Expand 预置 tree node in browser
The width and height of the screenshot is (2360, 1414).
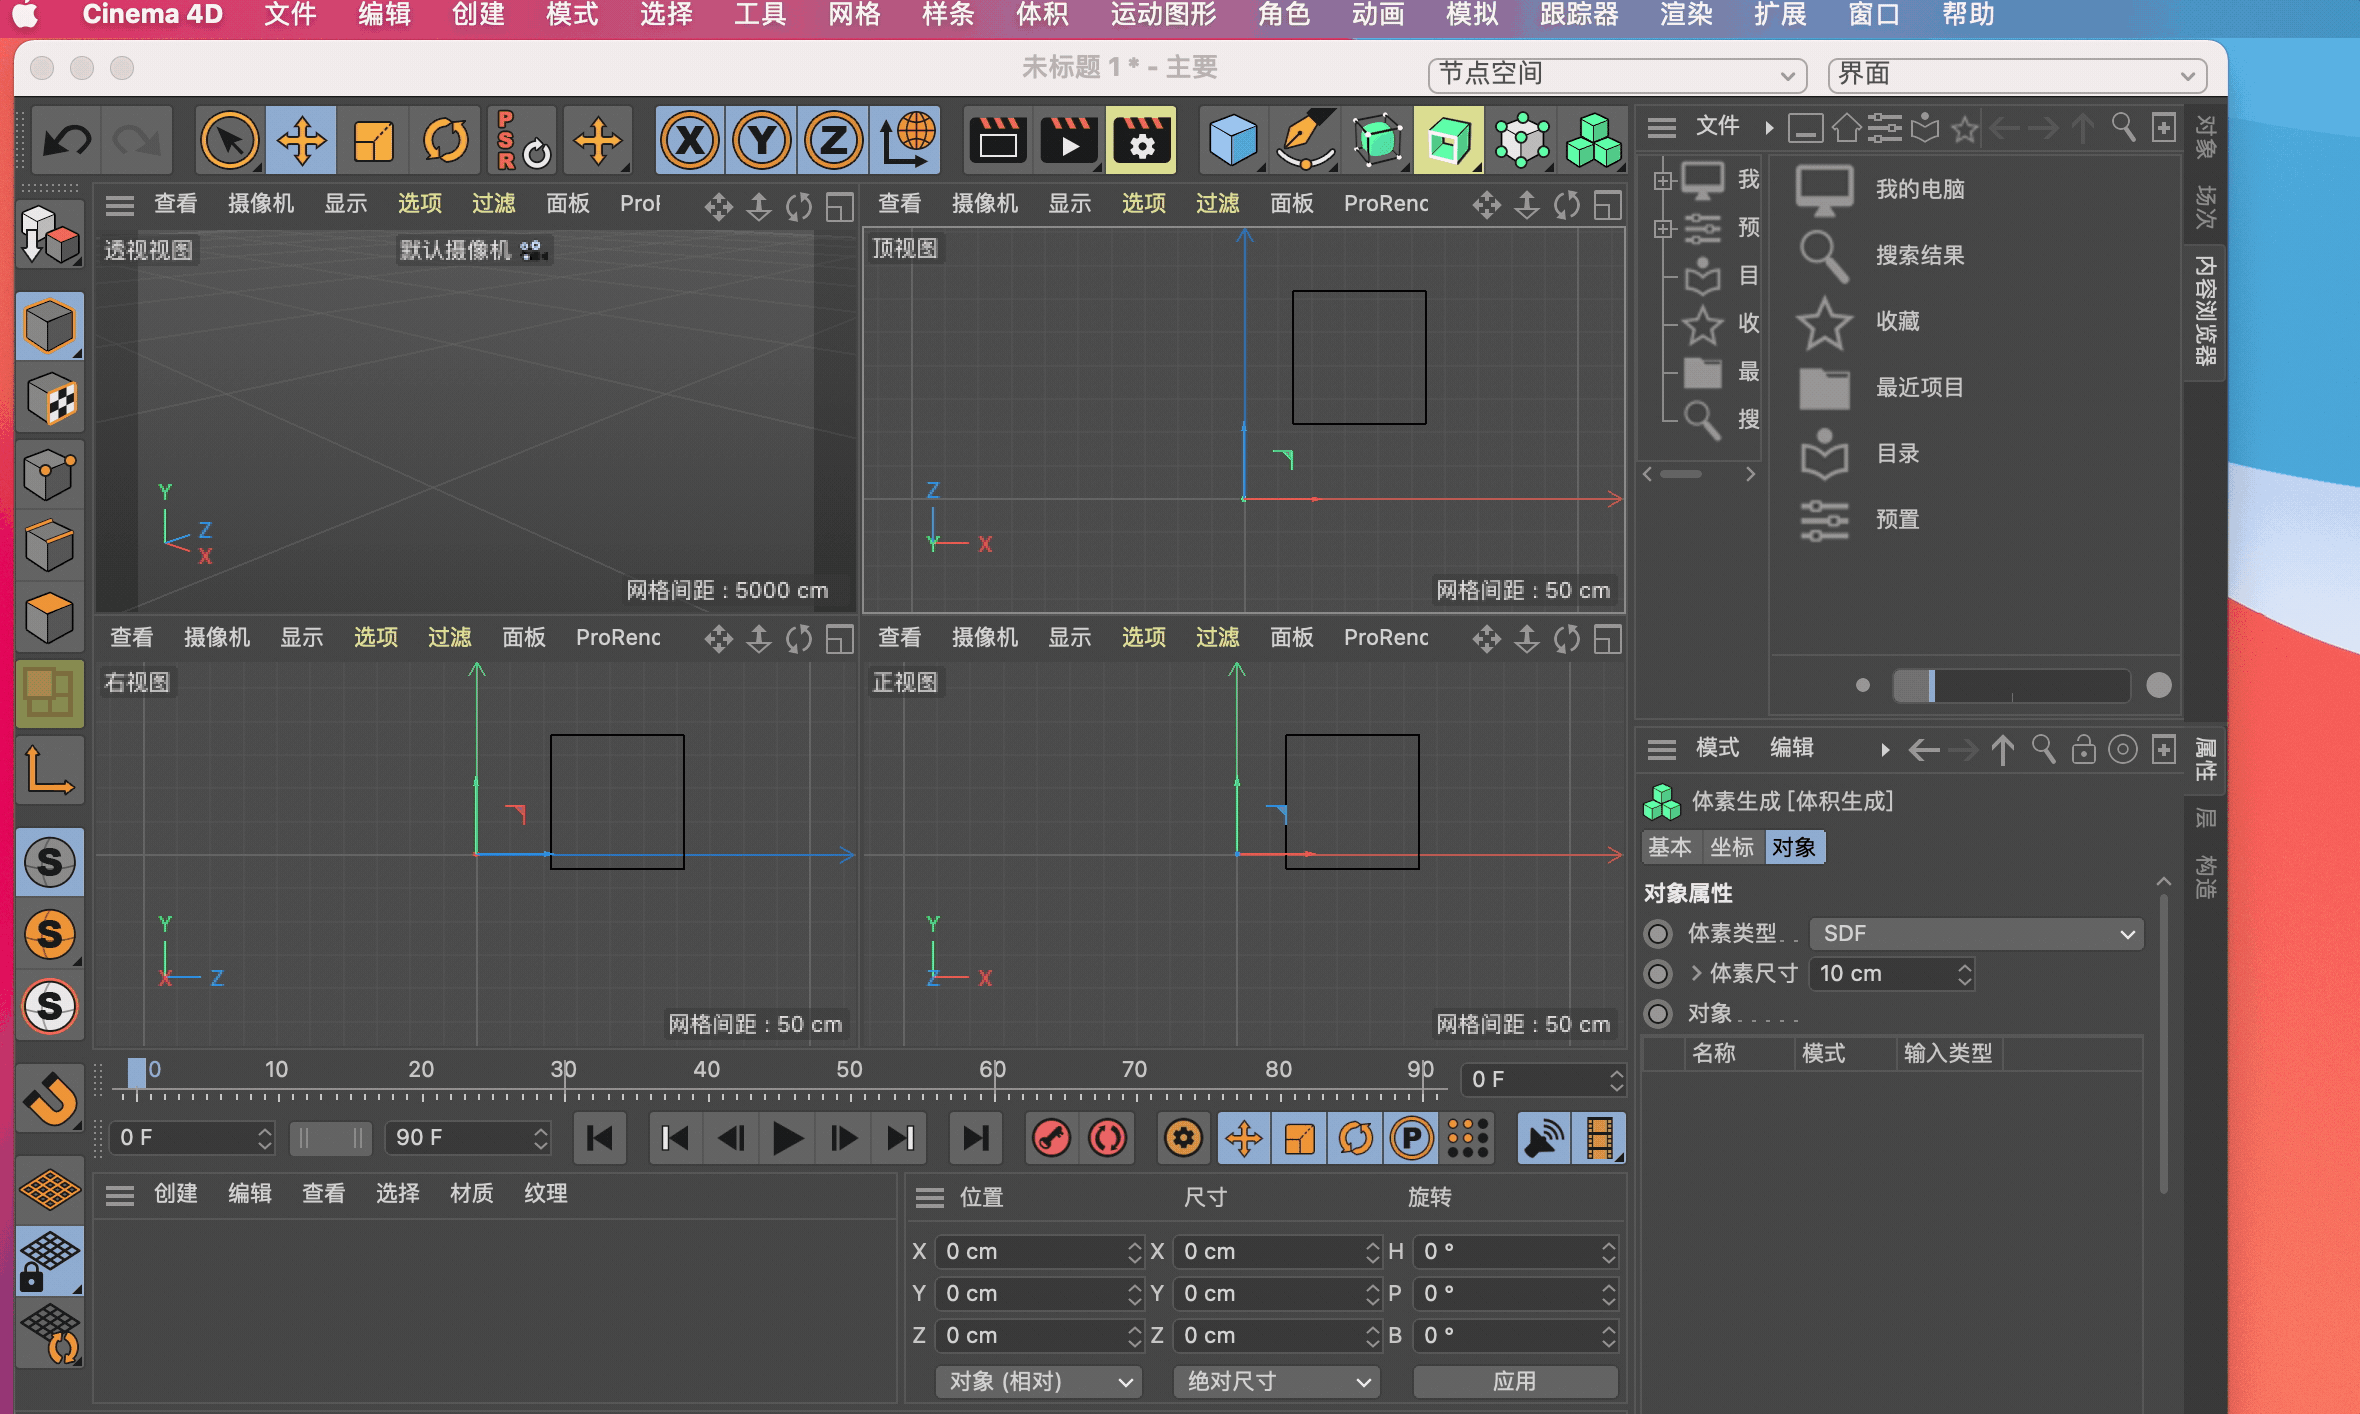[x=1663, y=229]
